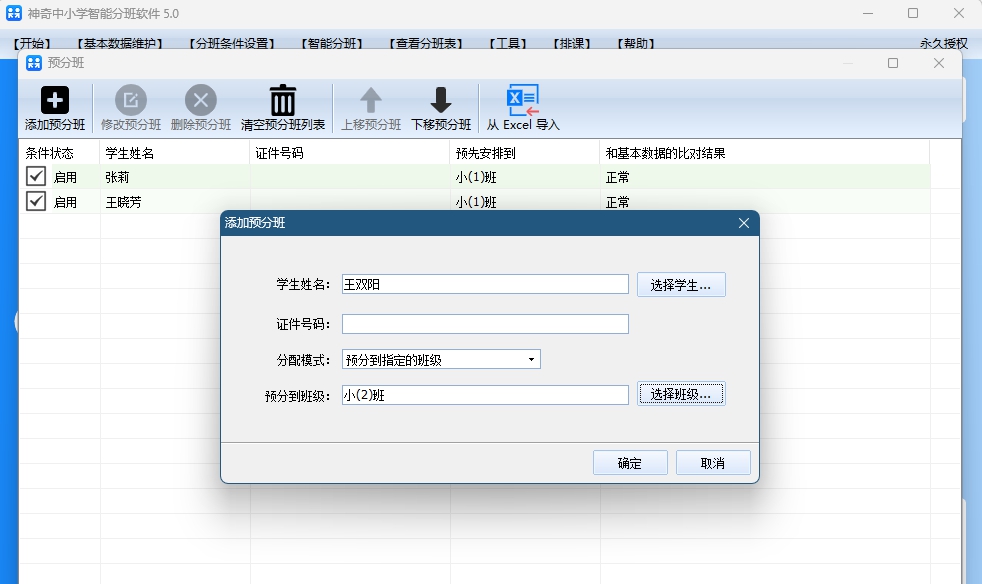Confirm the dialog with 确定
The height and width of the screenshot is (584, 982).
pyautogui.click(x=630, y=462)
